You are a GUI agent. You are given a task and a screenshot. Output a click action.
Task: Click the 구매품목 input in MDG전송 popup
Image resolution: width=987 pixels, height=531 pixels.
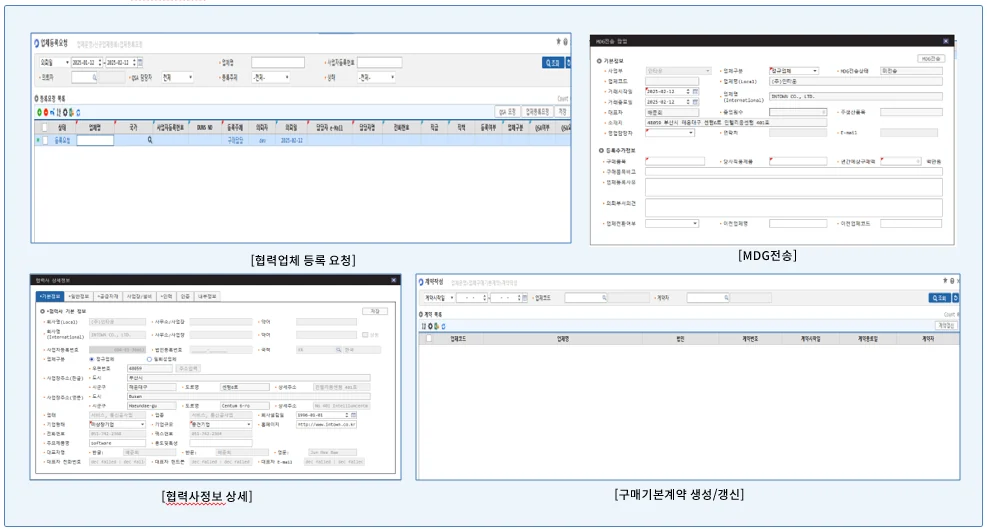click(675, 161)
